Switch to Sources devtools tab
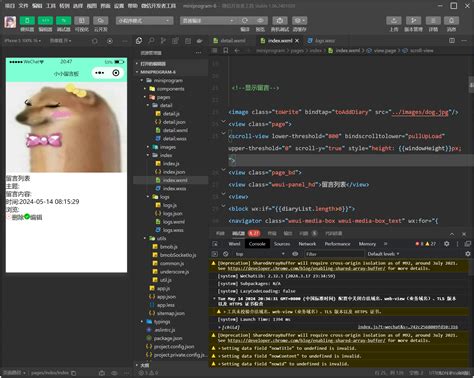The image size is (474, 378). tap(282, 244)
